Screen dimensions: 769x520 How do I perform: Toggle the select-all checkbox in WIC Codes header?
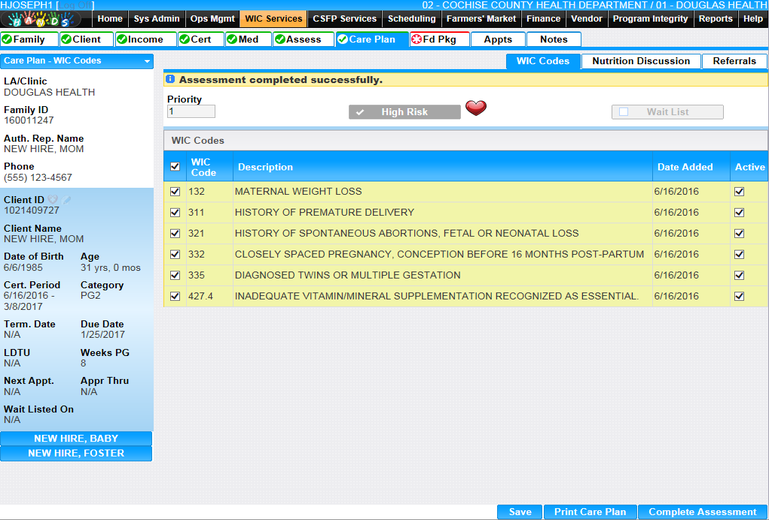[x=176, y=167]
